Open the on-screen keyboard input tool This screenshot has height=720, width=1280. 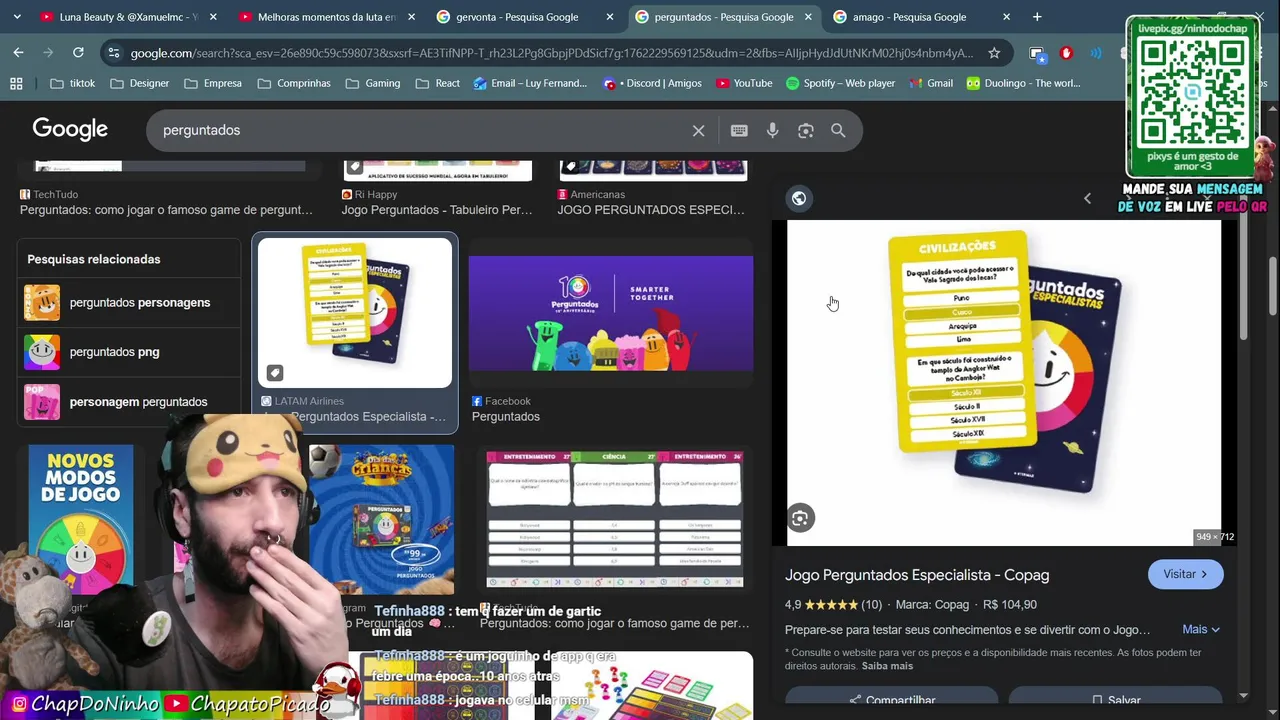[x=739, y=130]
